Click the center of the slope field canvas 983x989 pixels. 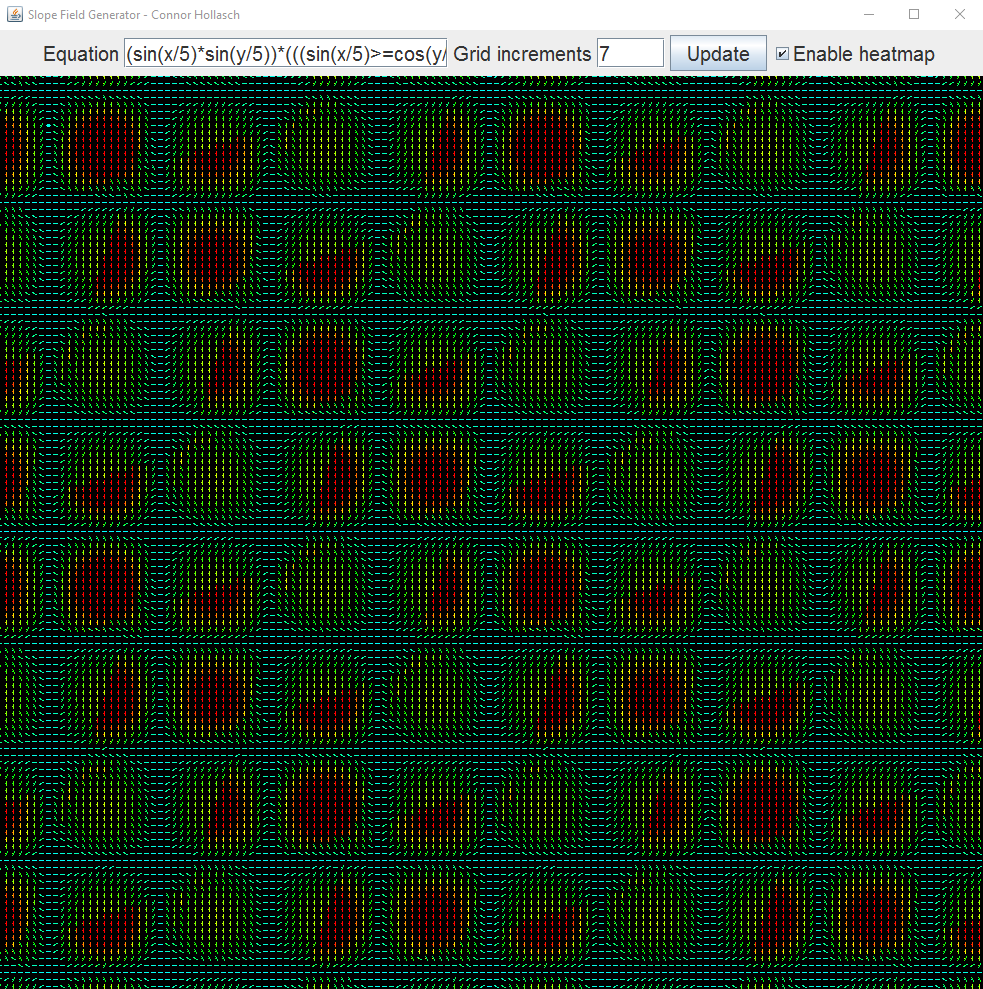coord(491,532)
